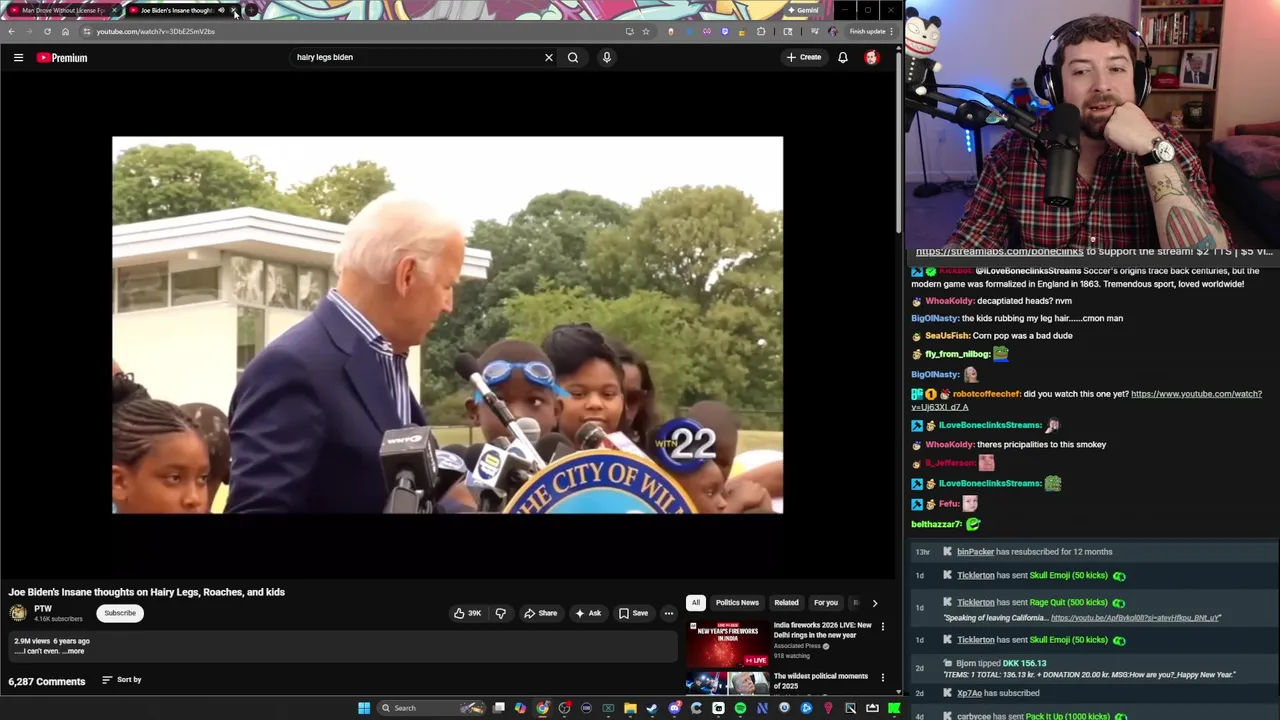Open the Create menu button
The width and height of the screenshot is (1280, 720).
coord(803,57)
